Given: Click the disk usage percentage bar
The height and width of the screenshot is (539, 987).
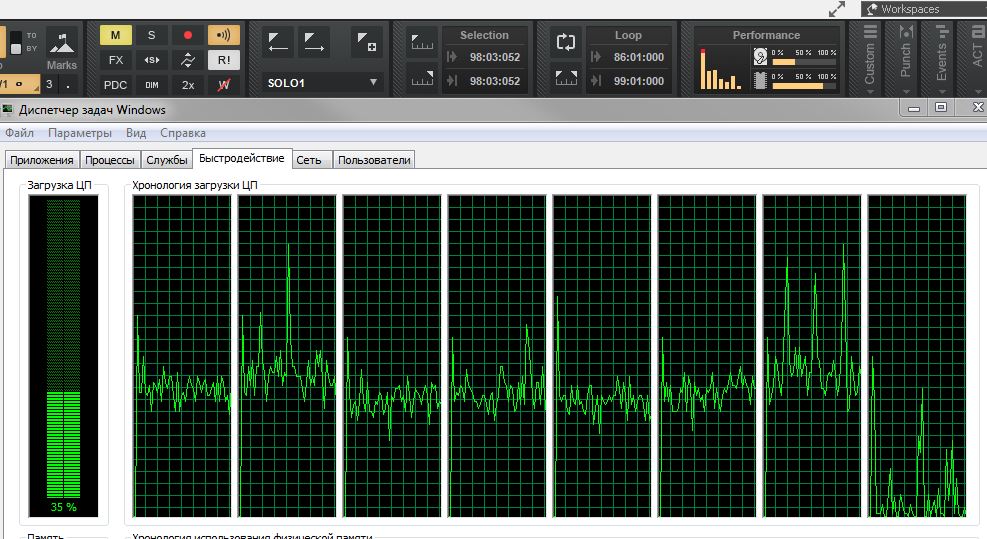Looking at the screenshot, I should click(x=804, y=62).
